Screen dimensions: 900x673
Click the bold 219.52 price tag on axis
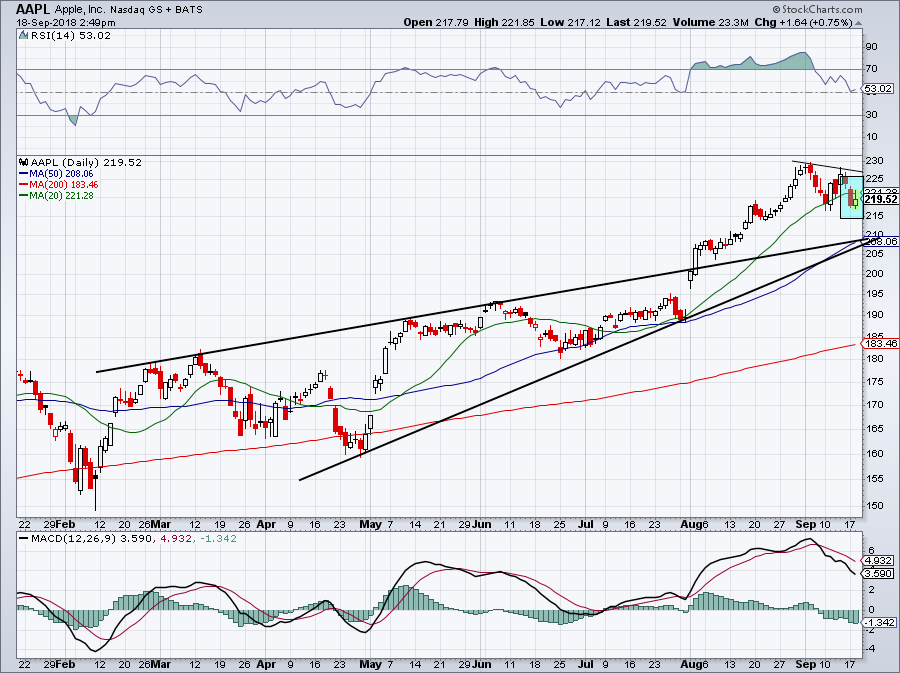[881, 199]
